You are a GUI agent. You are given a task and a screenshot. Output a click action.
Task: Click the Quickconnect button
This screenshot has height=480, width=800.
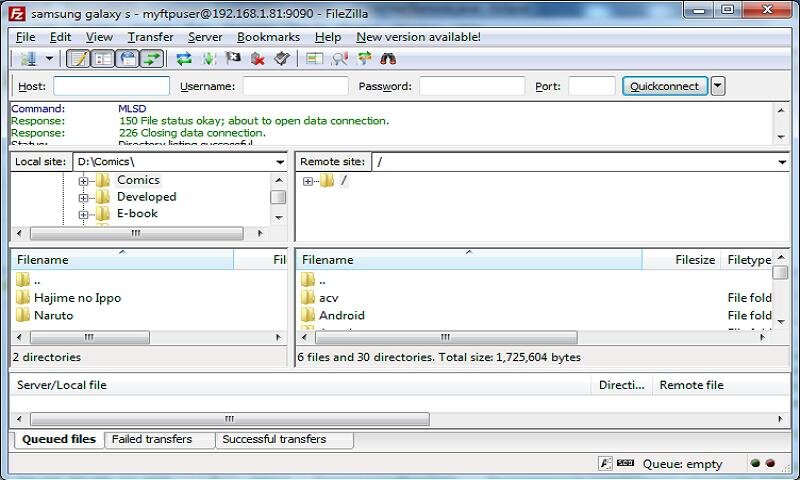click(x=664, y=86)
